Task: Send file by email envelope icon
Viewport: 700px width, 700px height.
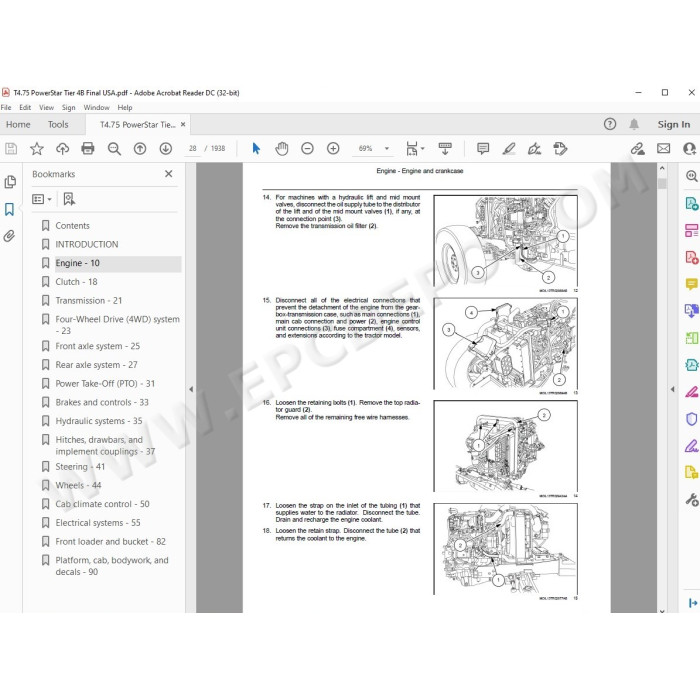Action: click(x=663, y=148)
